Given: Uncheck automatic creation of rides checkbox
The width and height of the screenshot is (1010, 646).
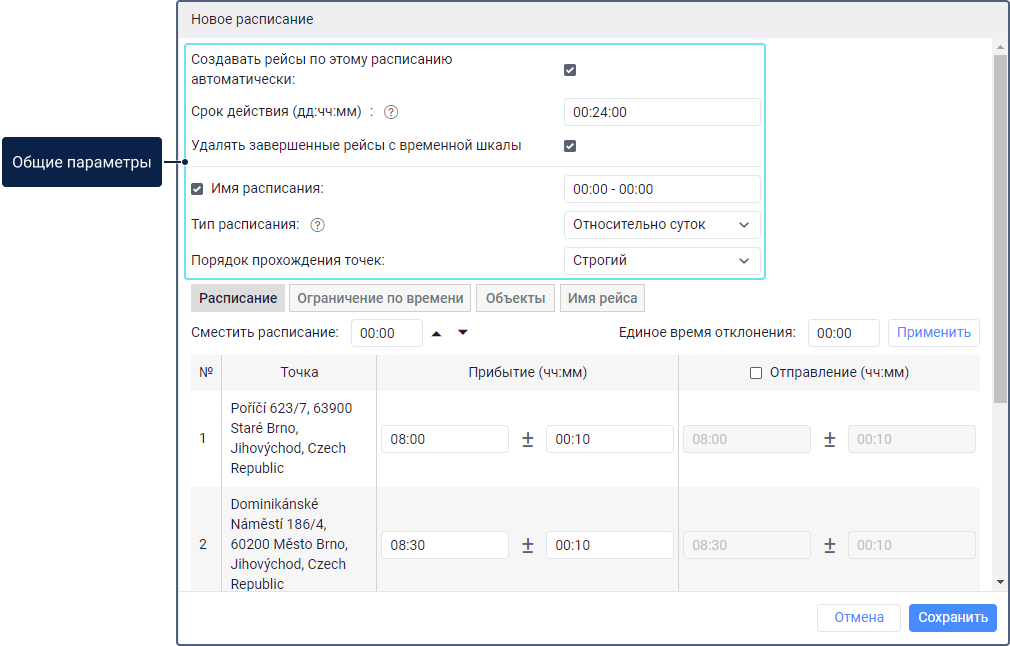Looking at the screenshot, I should tap(570, 70).
